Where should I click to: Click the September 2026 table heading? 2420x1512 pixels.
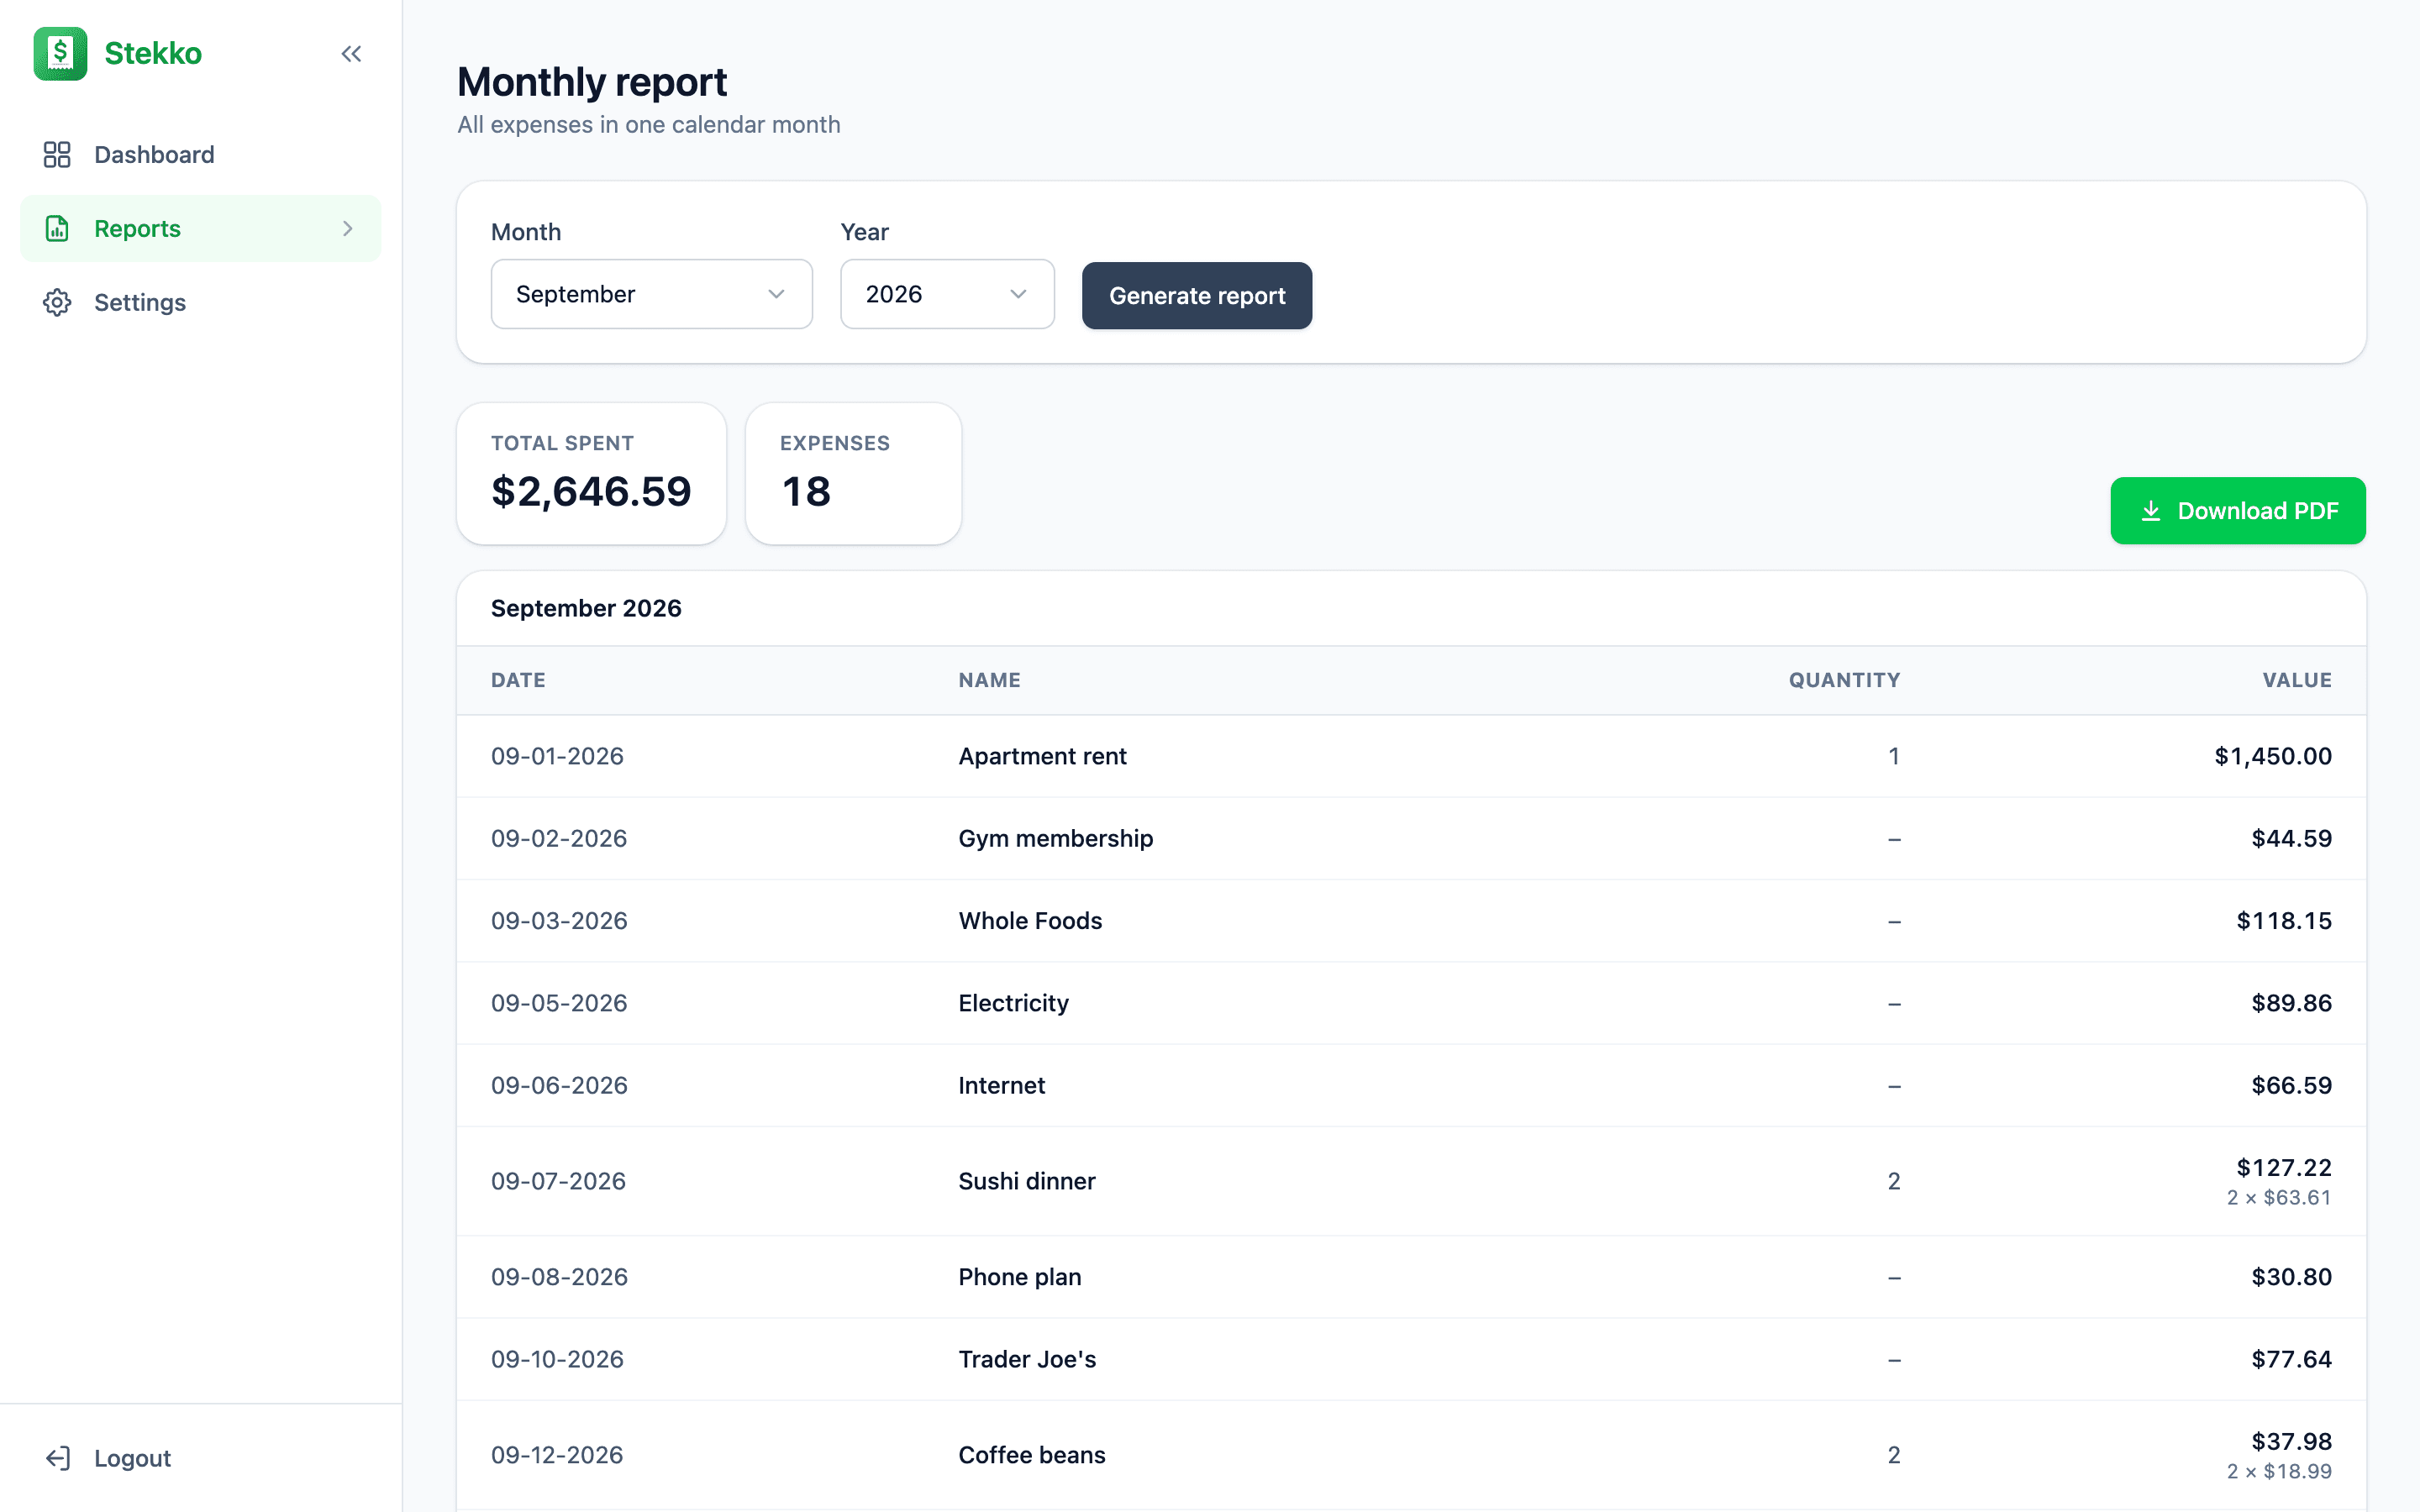tap(586, 608)
